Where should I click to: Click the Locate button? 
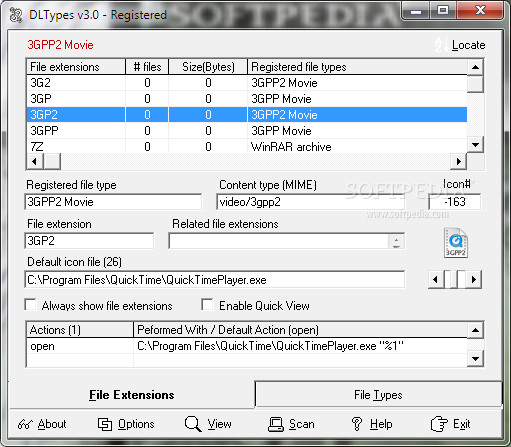(468, 45)
